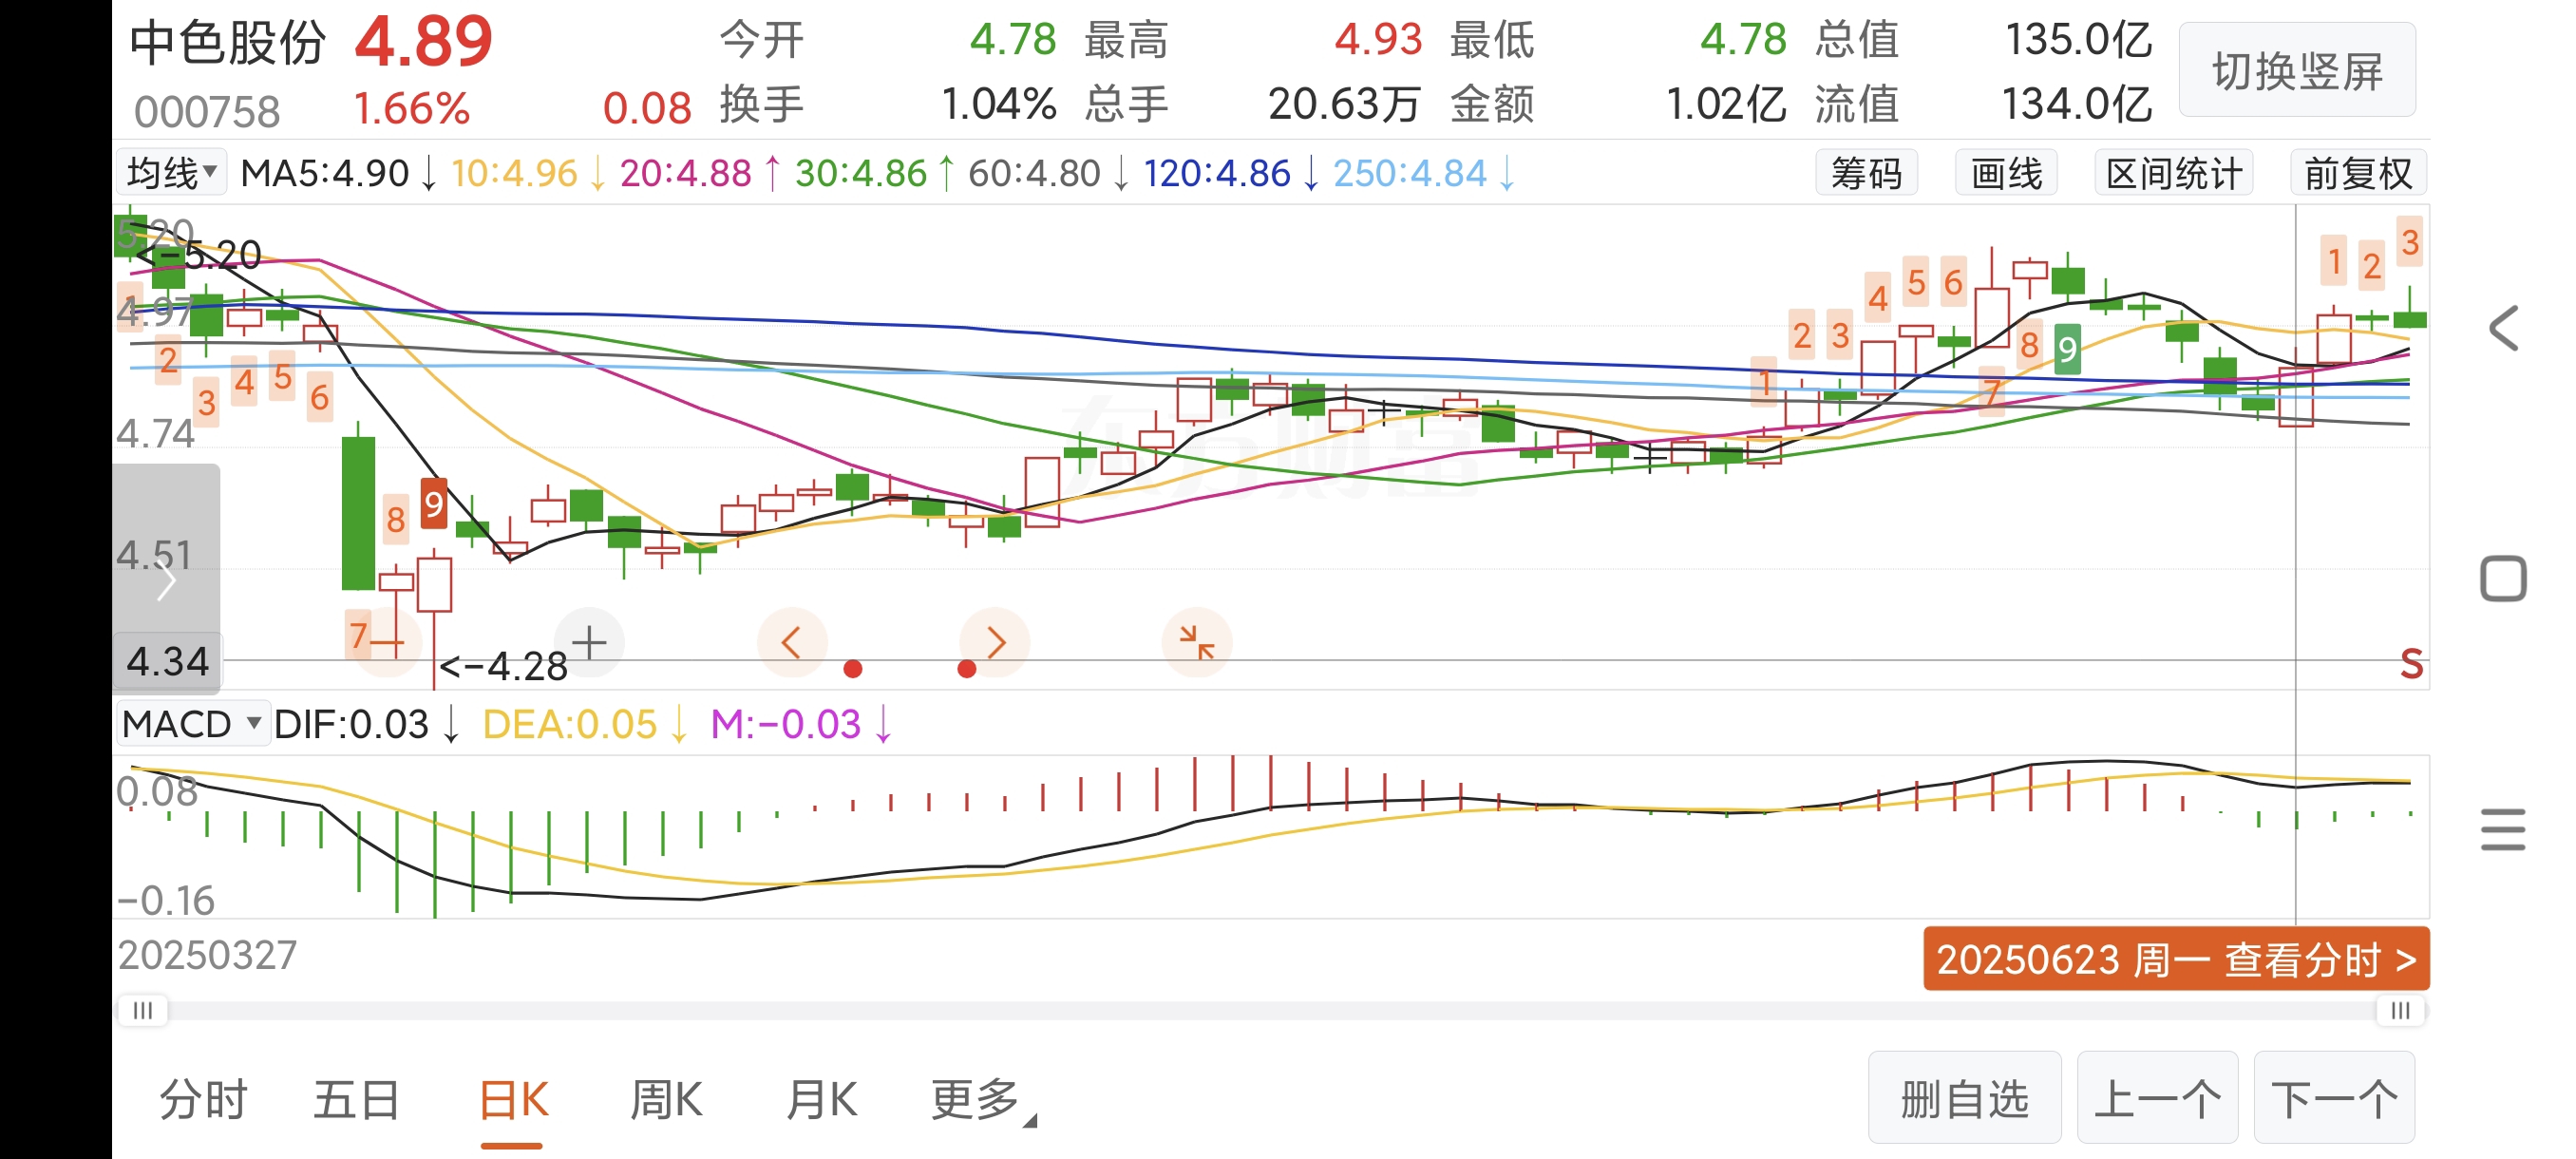Tap the right handle of the range slider
Screen dimensions: 2576x1159
point(2400,1011)
